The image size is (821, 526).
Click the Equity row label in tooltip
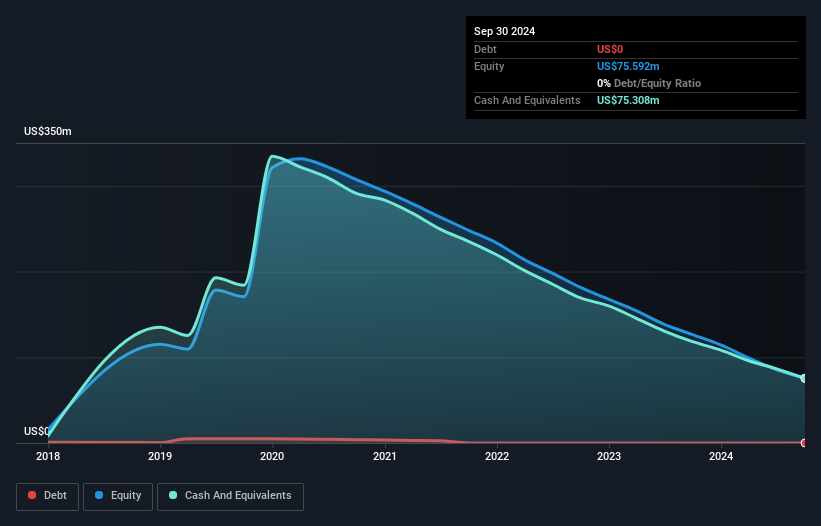point(489,66)
